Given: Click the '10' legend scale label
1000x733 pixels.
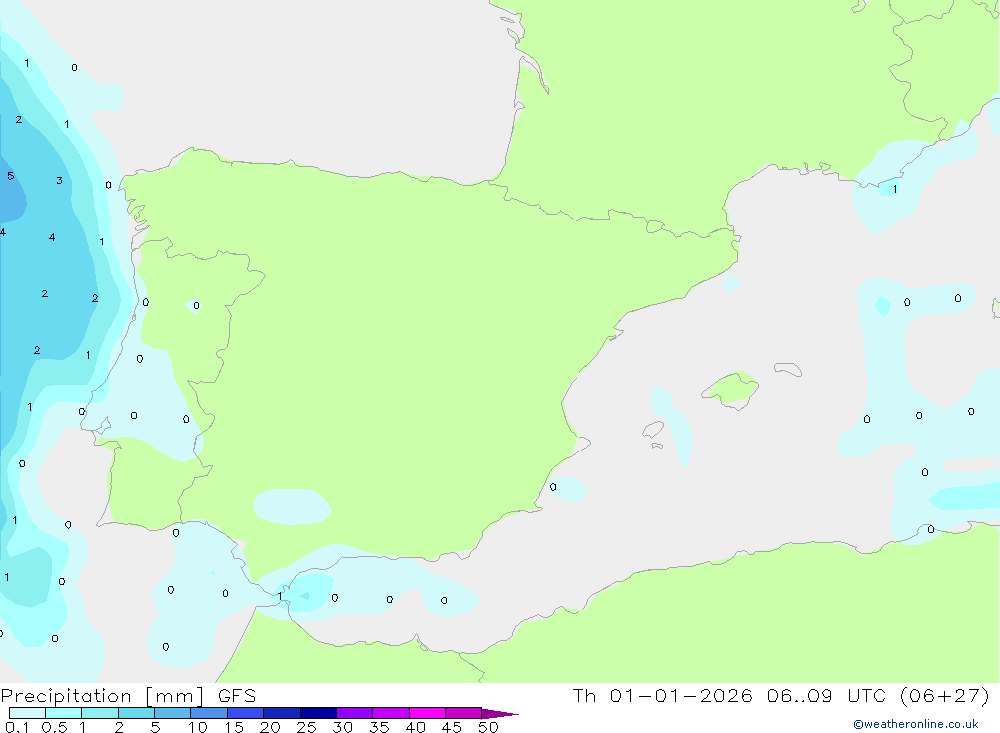Looking at the screenshot, I should 198,727.
